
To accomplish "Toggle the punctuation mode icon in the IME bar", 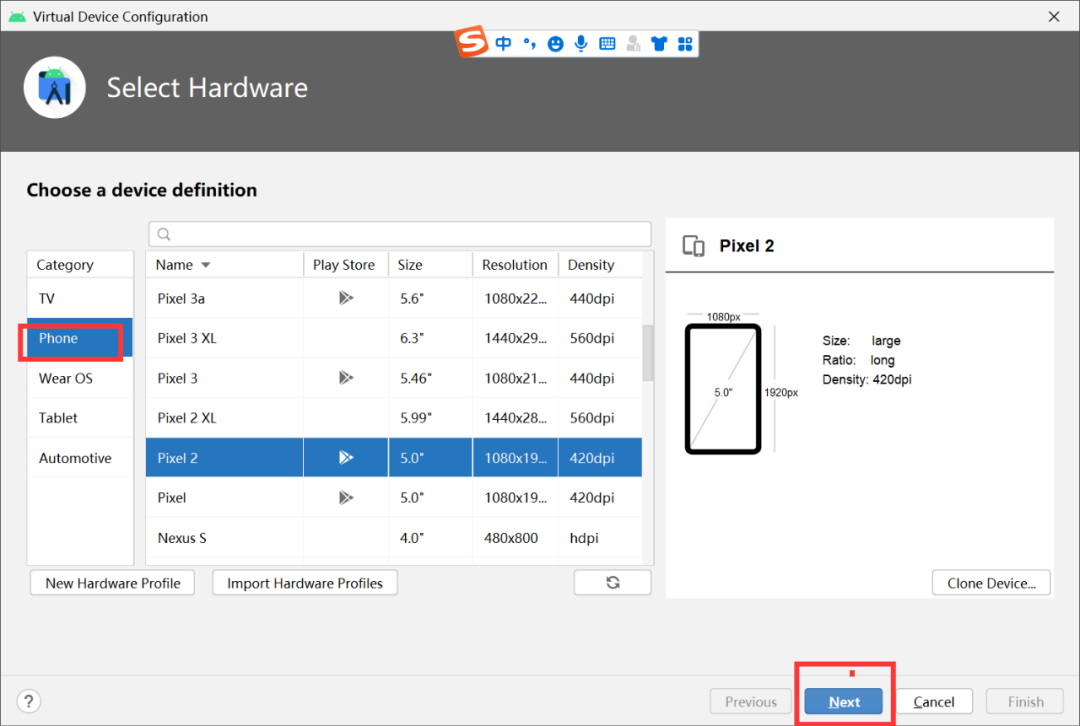I will (x=529, y=43).
